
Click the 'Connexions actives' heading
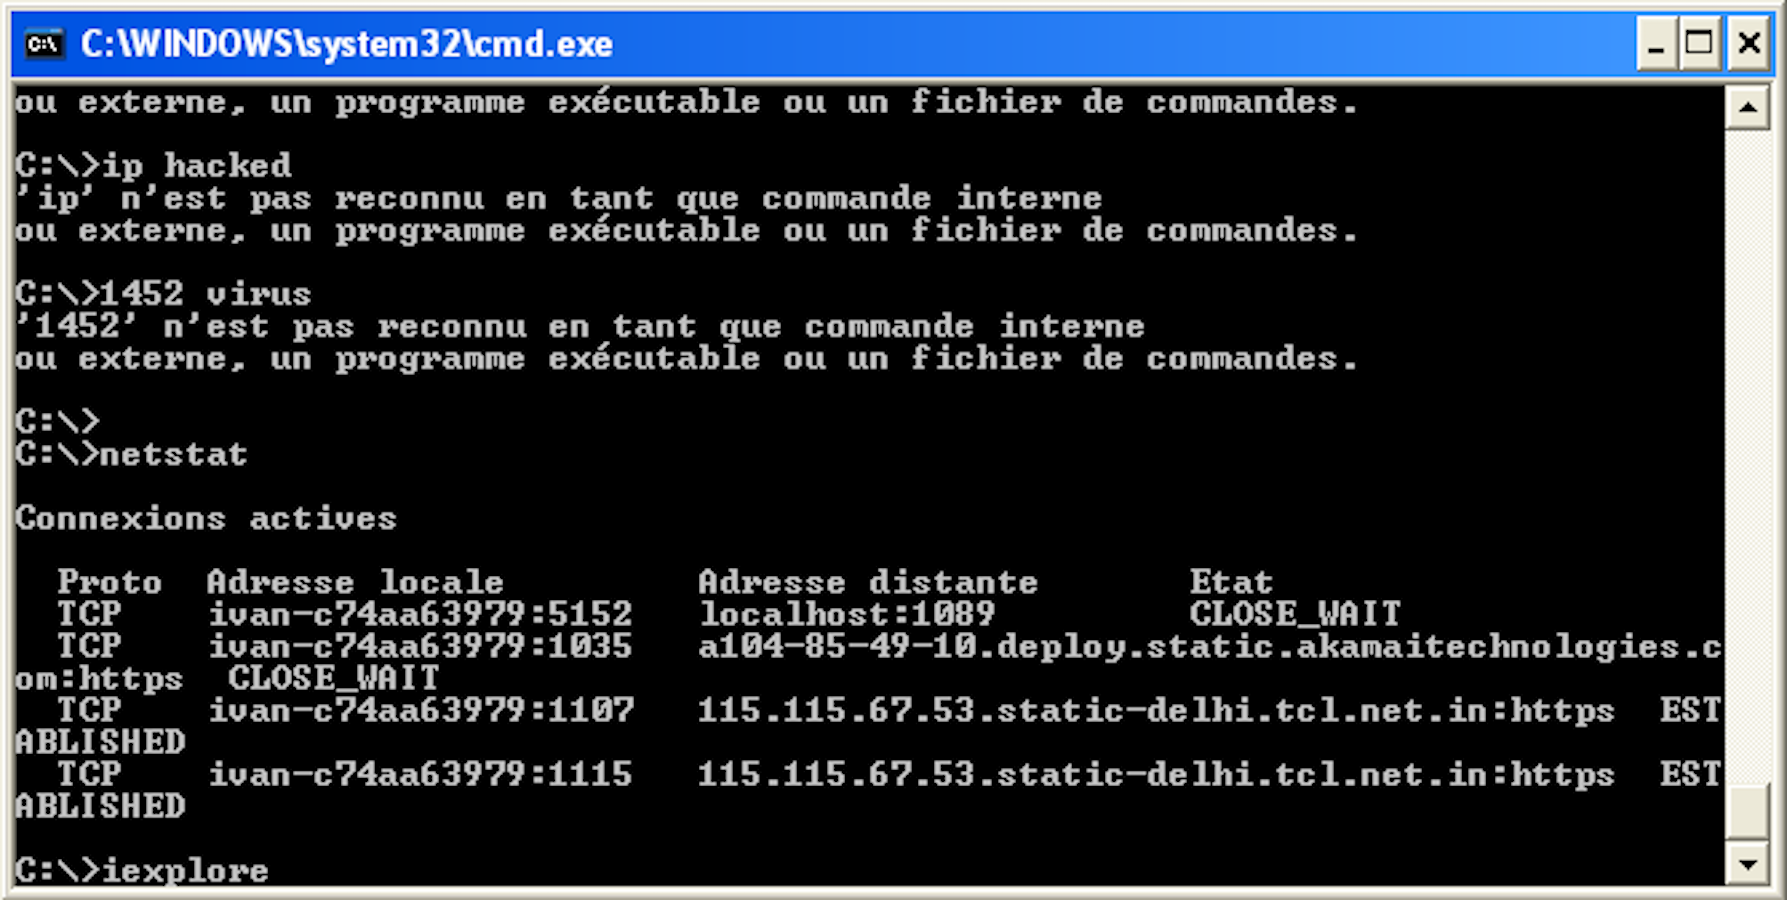tap(206, 518)
